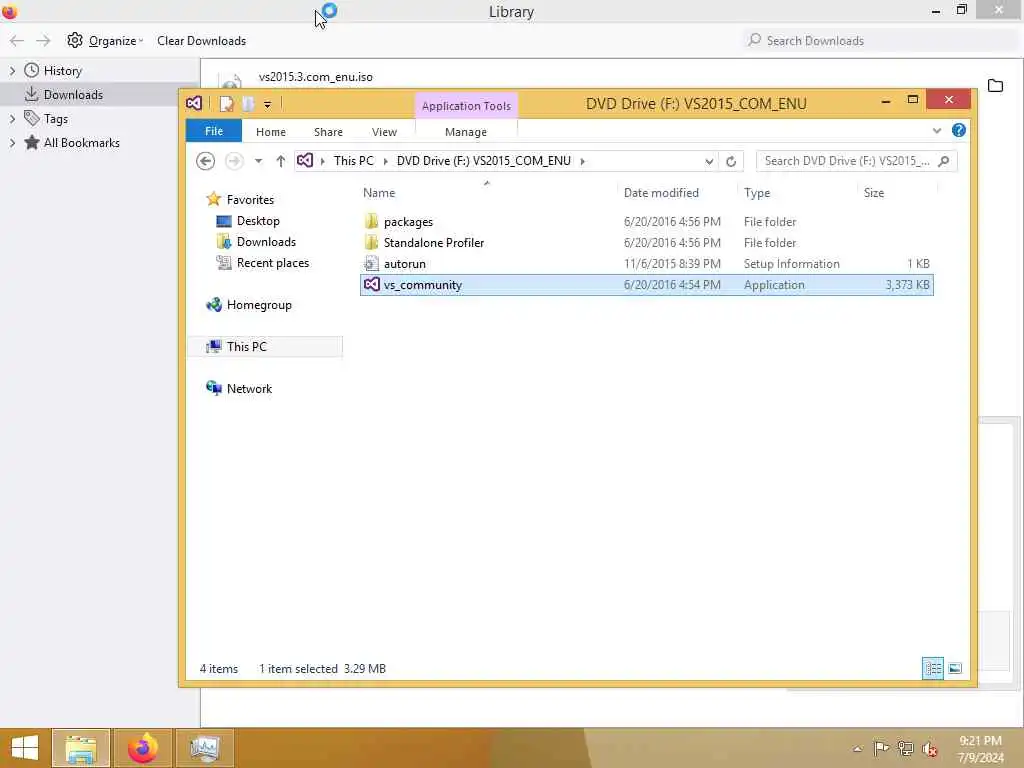Select Tags in Library sidebar
The height and width of the screenshot is (768, 1024).
[x=56, y=119]
